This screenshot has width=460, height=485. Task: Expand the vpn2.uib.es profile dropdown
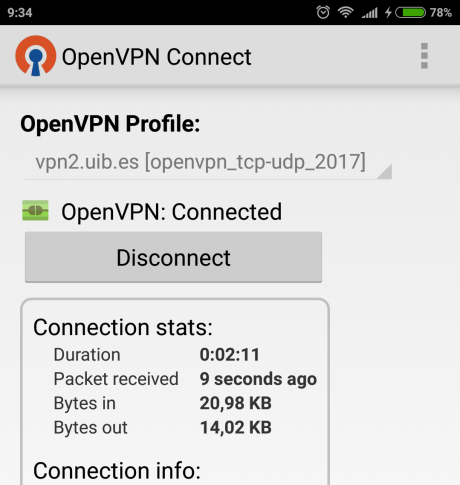click(208, 163)
